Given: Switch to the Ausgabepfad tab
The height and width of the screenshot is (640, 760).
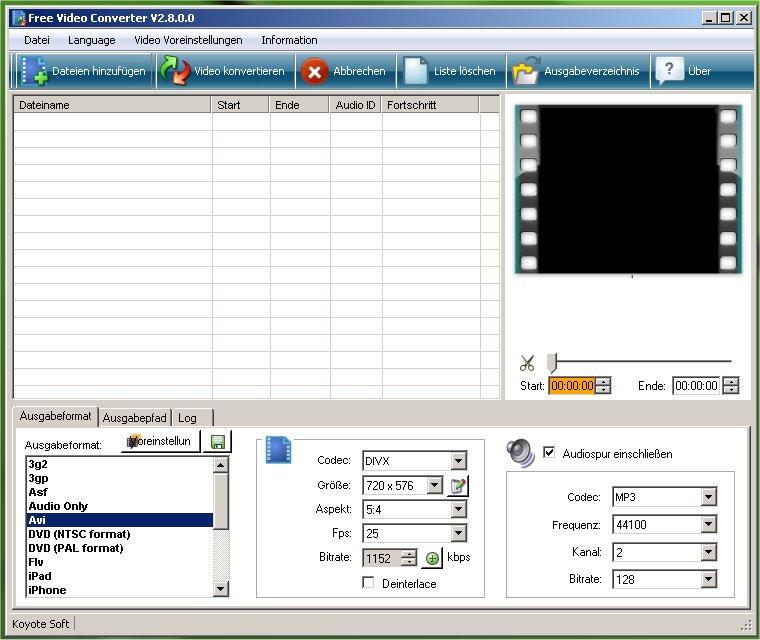Looking at the screenshot, I should coord(134,418).
